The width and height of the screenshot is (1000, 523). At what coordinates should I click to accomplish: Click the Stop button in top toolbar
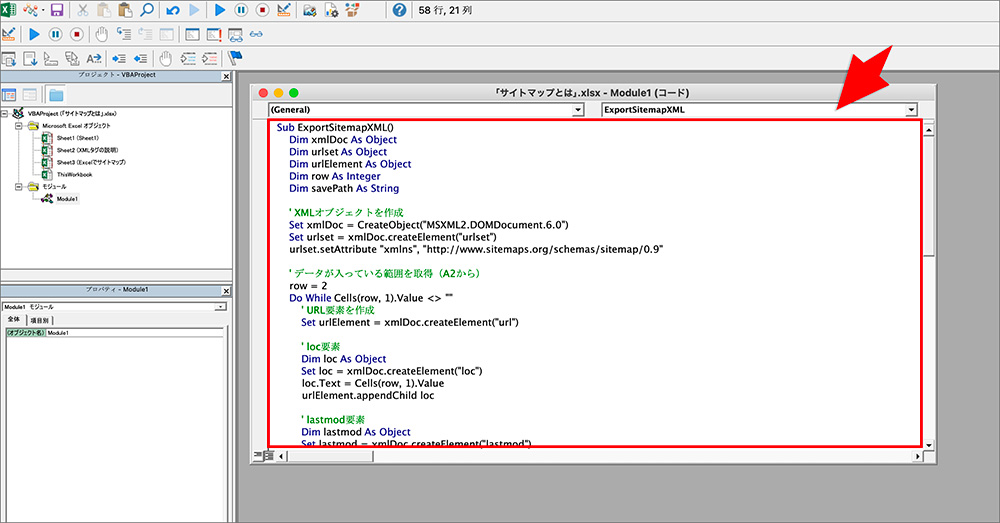tap(262, 10)
